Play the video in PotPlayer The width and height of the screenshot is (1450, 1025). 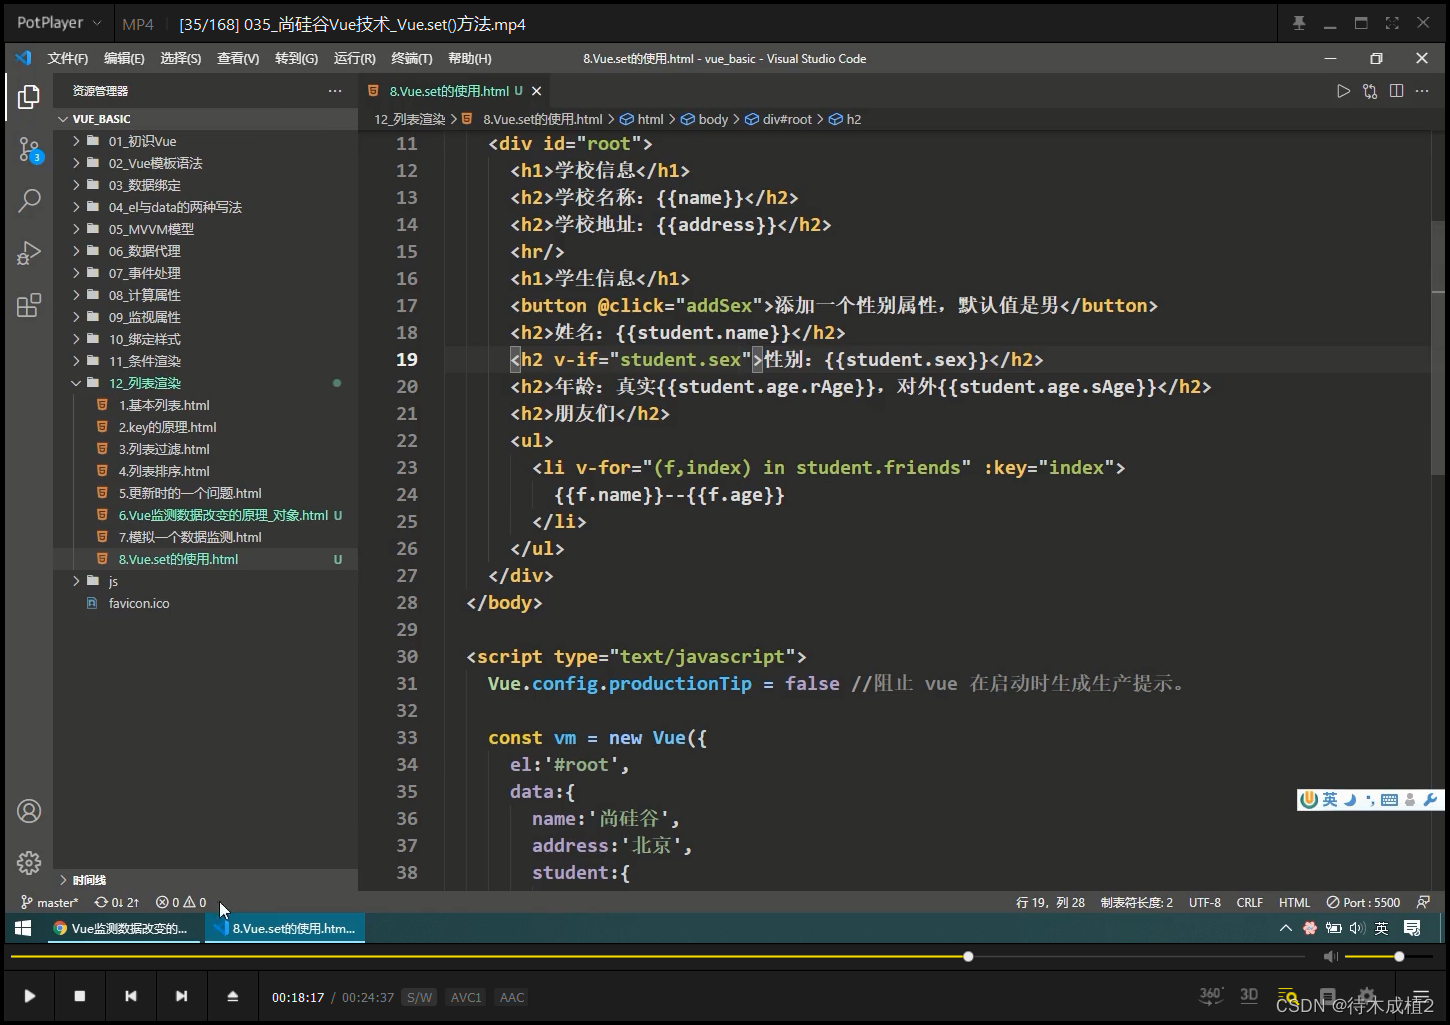(30, 996)
